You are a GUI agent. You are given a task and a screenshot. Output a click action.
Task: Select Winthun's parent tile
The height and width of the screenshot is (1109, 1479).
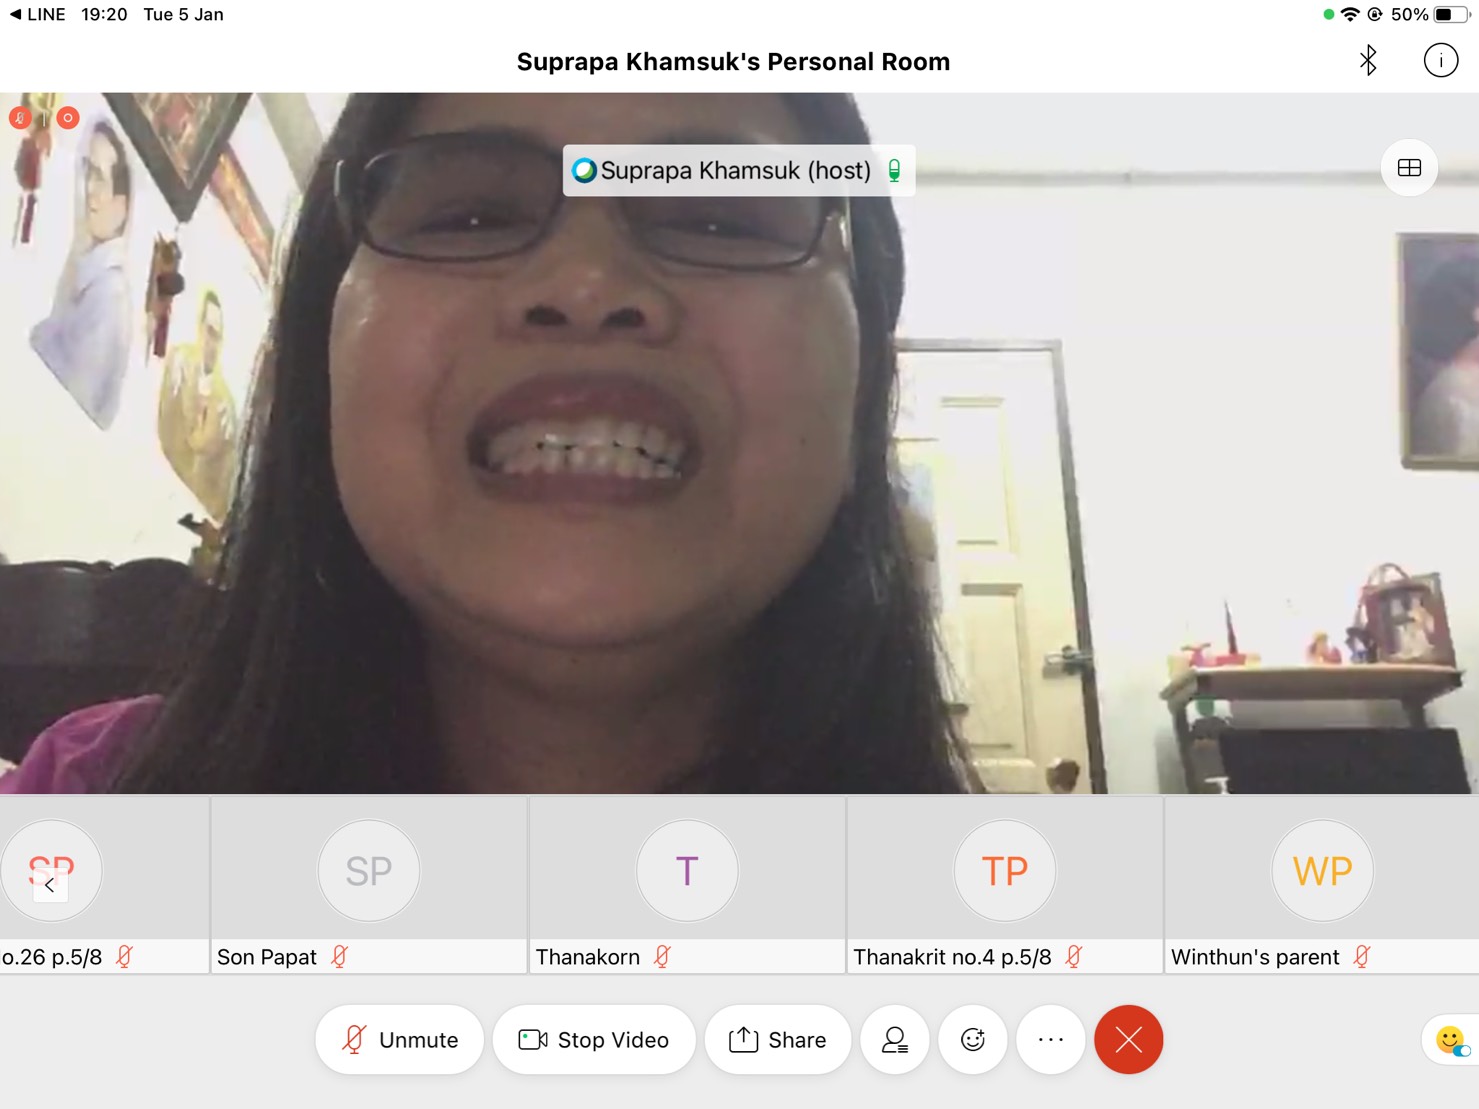tap(1322, 885)
